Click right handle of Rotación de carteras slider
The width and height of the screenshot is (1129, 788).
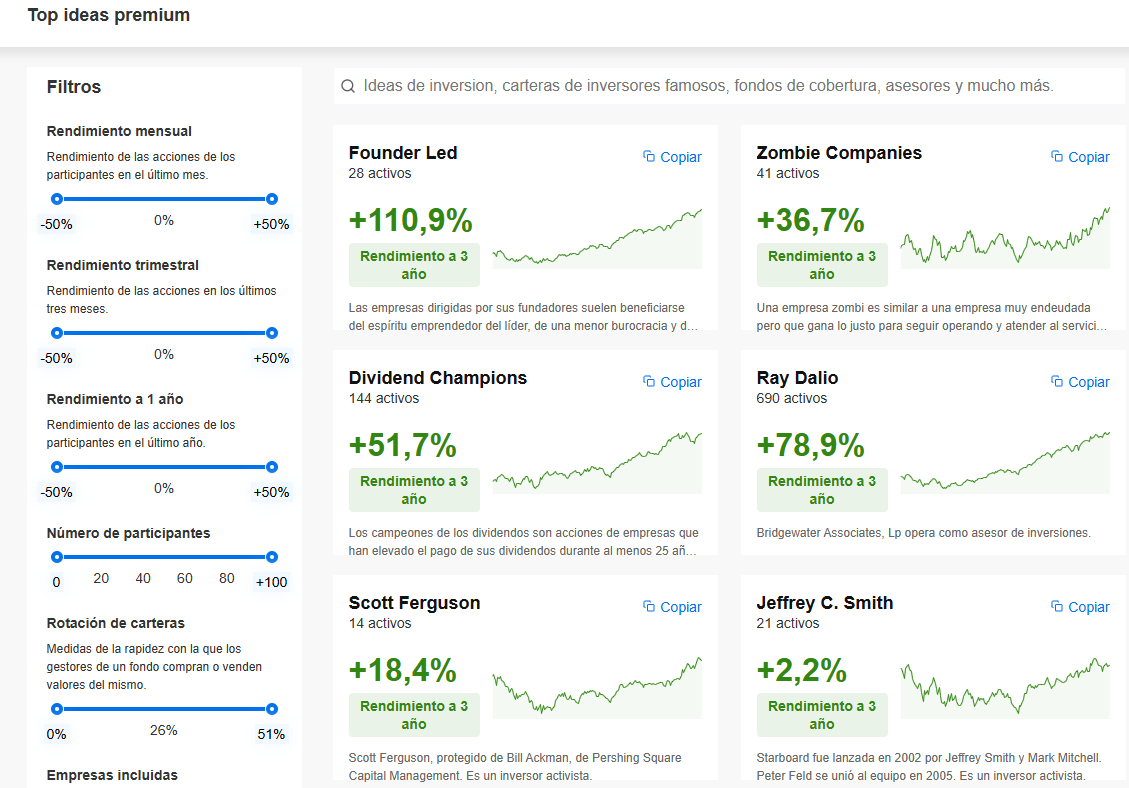[x=271, y=709]
